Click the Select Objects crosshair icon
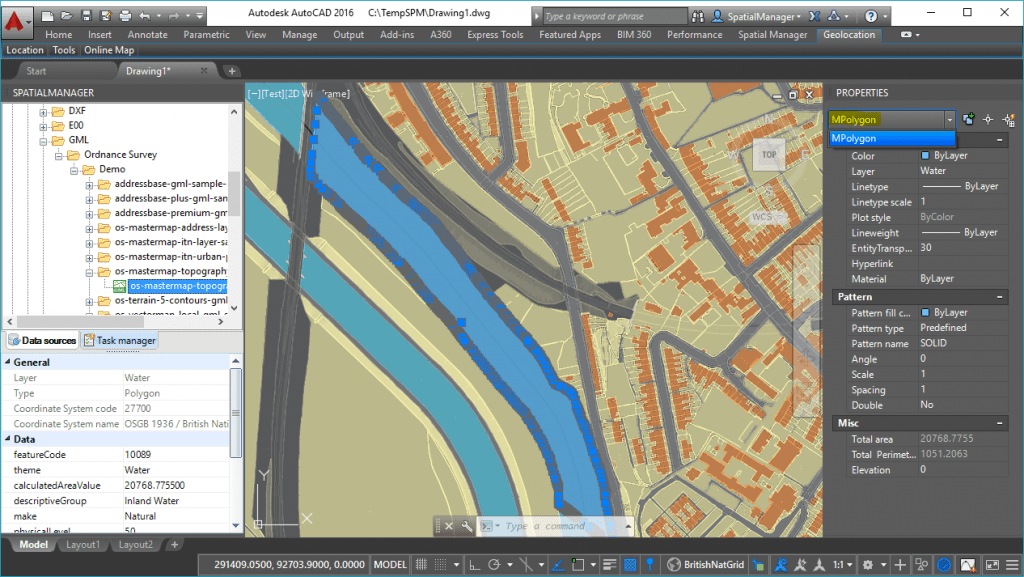This screenshot has height=577, width=1024. pos(988,119)
